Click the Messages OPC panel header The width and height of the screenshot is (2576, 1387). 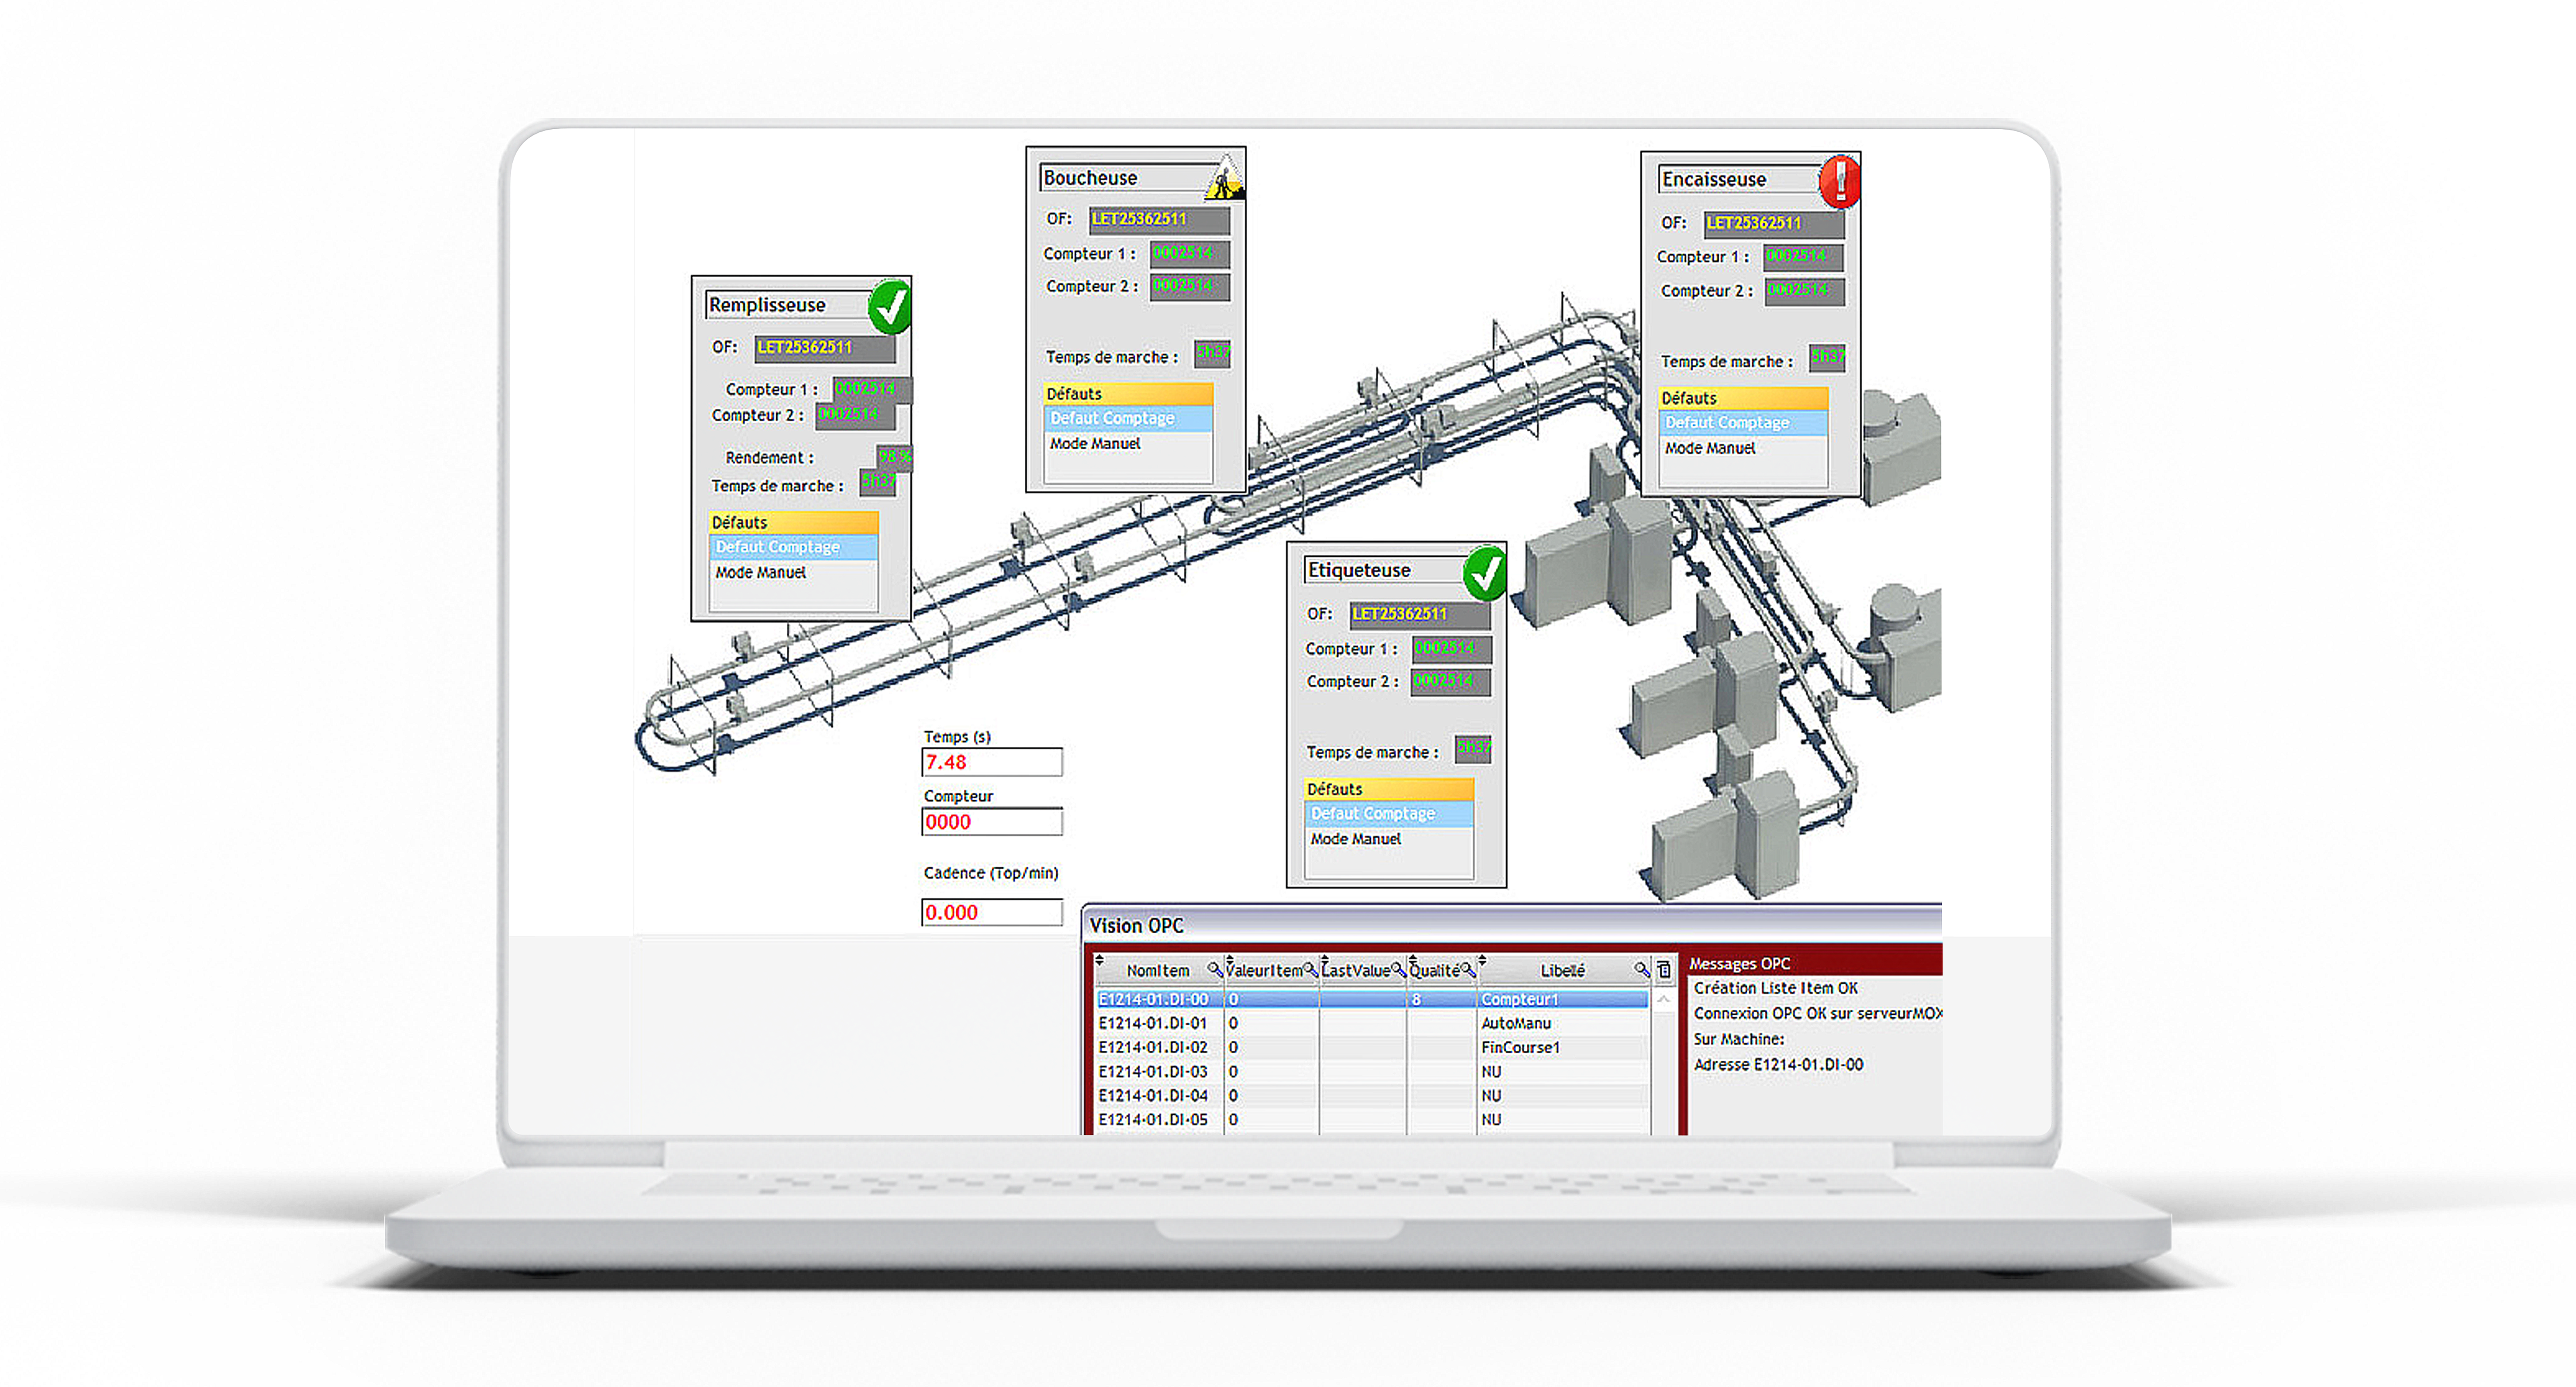[1814, 963]
